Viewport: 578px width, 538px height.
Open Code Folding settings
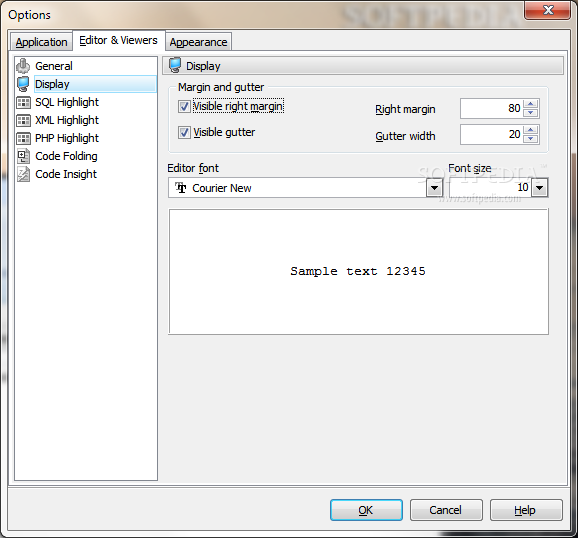pyautogui.click(x=66, y=156)
